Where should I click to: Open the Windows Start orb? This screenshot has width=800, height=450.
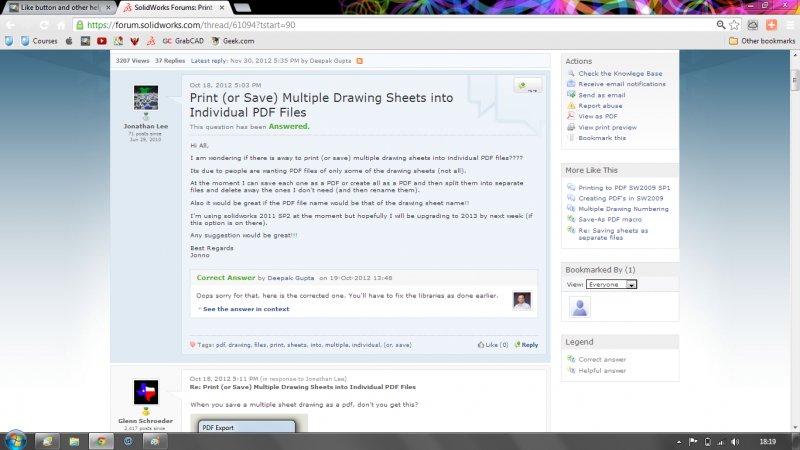[x=15, y=440]
